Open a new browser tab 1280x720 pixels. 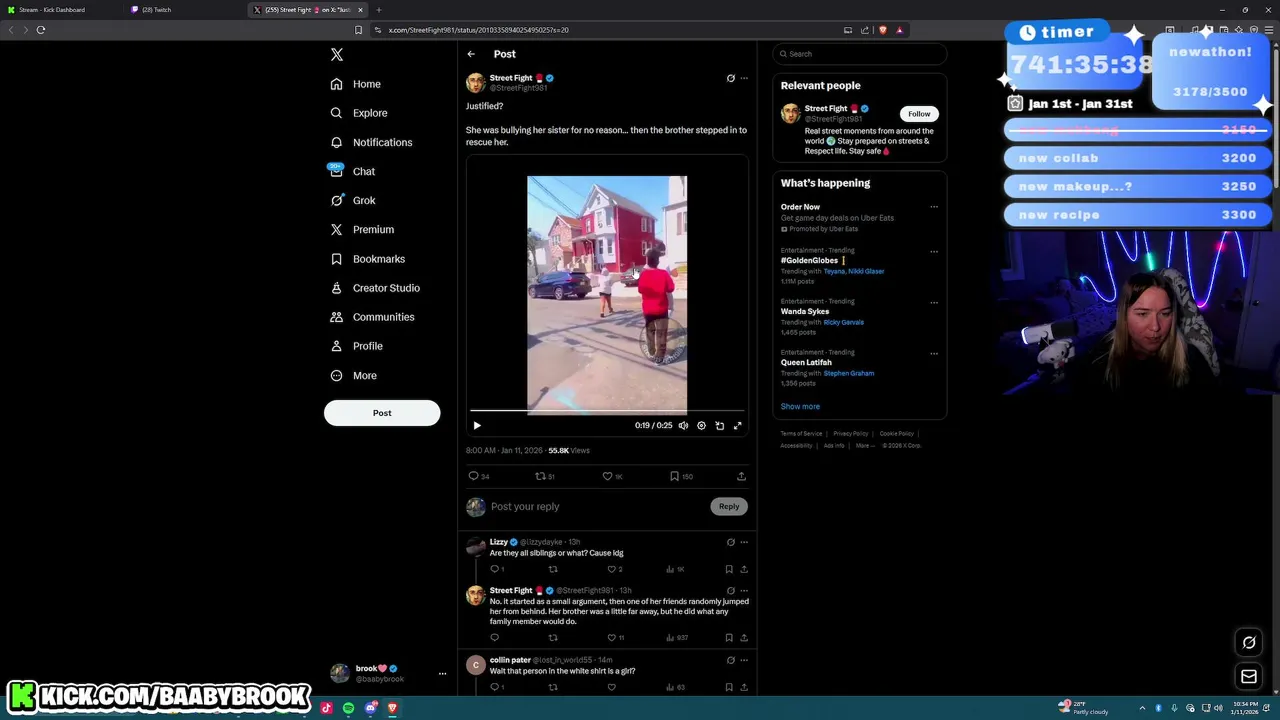click(378, 10)
